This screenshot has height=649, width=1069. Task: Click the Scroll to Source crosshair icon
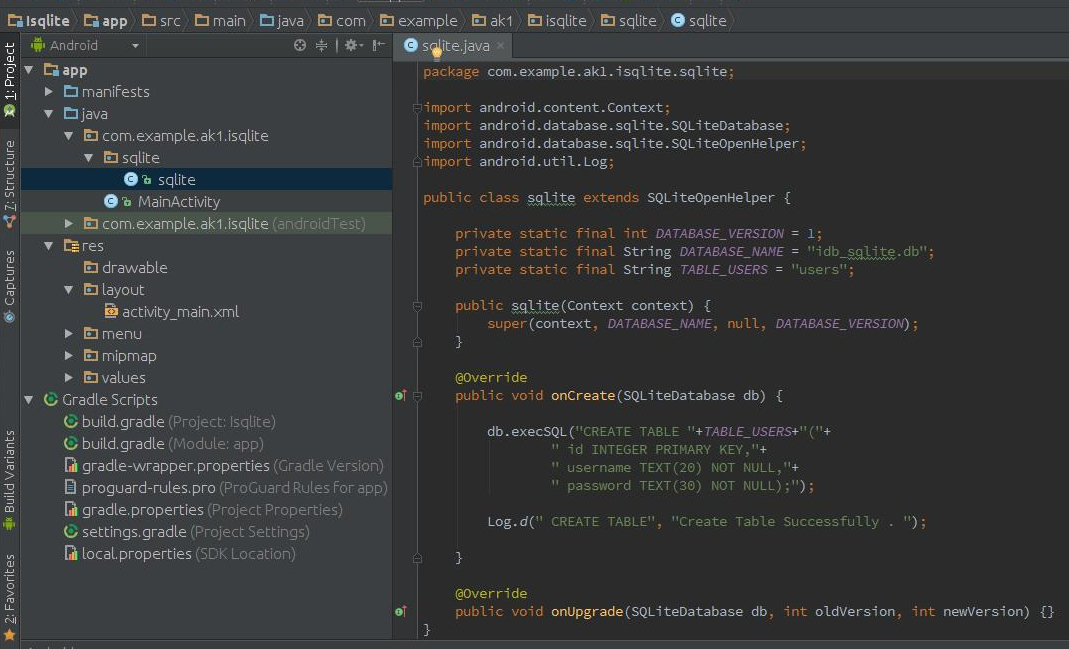point(299,45)
